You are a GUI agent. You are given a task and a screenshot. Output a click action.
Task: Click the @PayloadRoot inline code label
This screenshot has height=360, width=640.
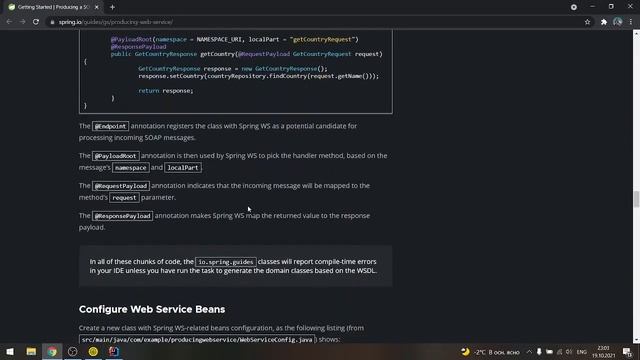click(116, 156)
